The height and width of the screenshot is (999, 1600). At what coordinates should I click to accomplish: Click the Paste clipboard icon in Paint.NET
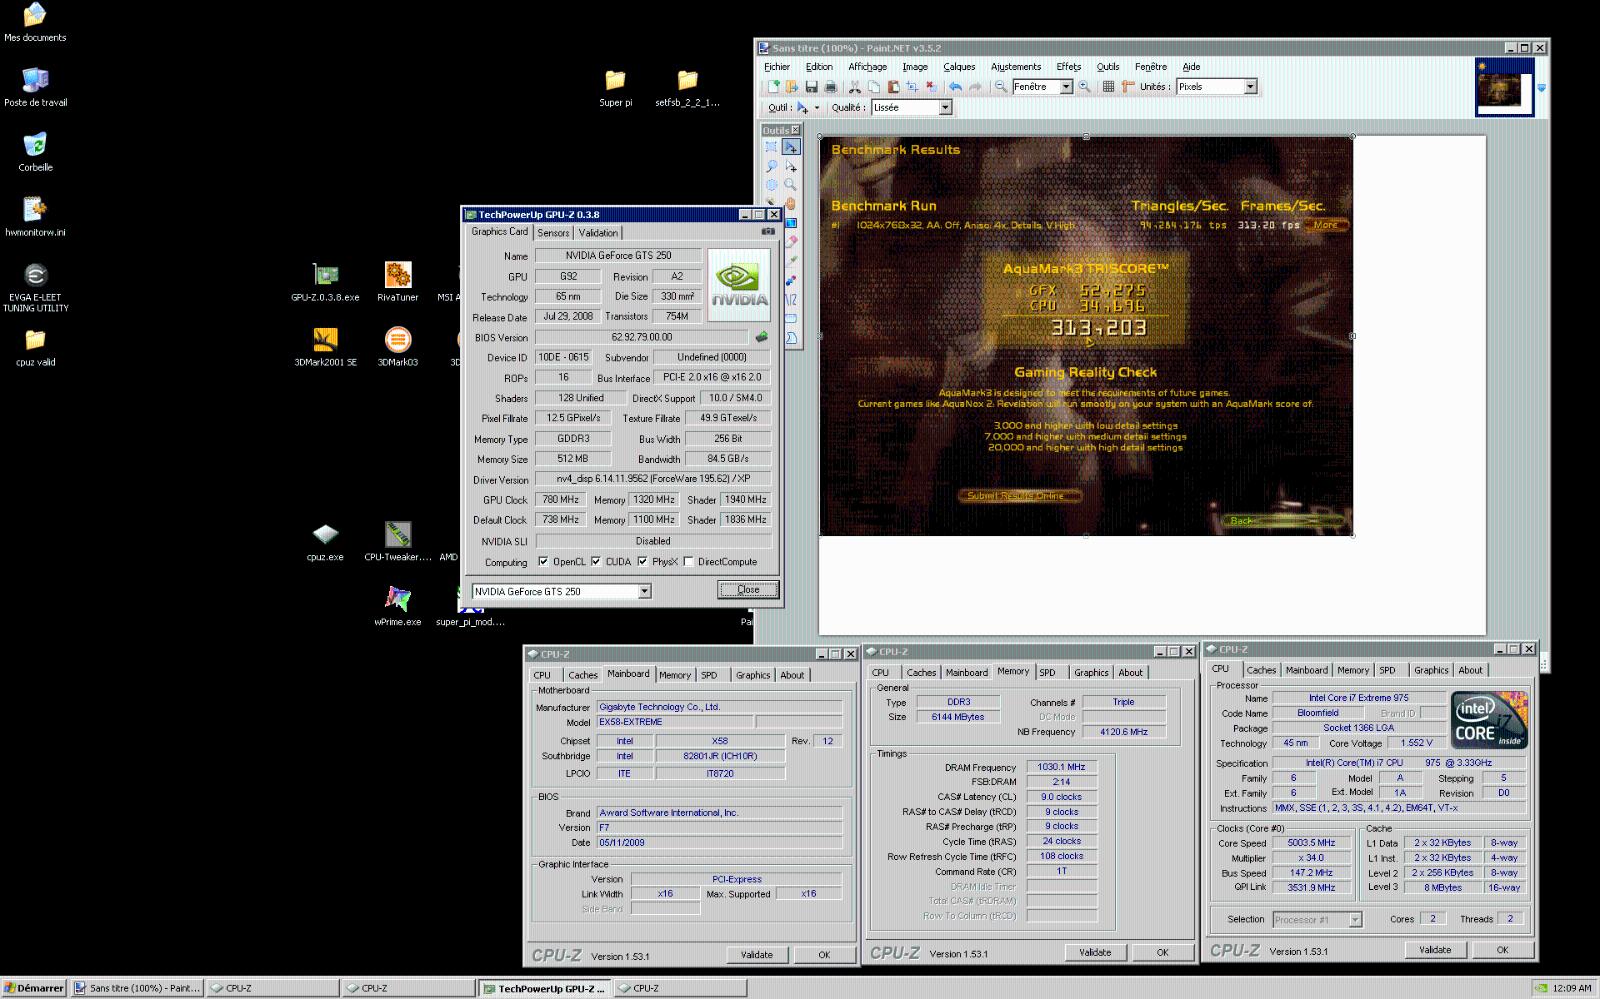point(893,87)
